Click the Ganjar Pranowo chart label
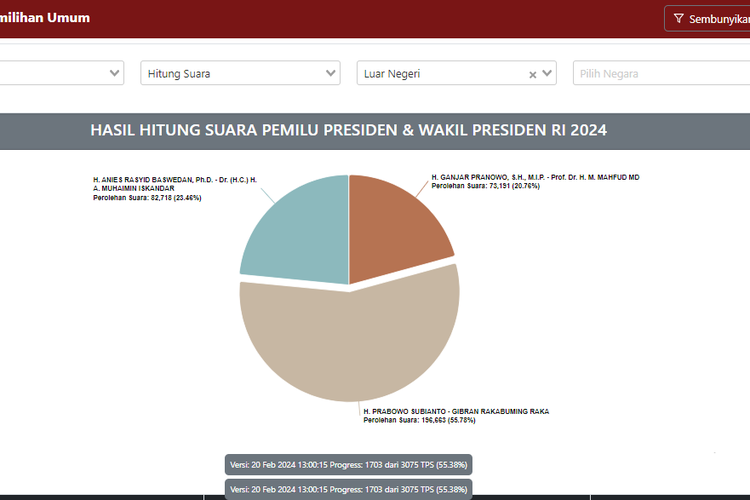 click(x=535, y=181)
